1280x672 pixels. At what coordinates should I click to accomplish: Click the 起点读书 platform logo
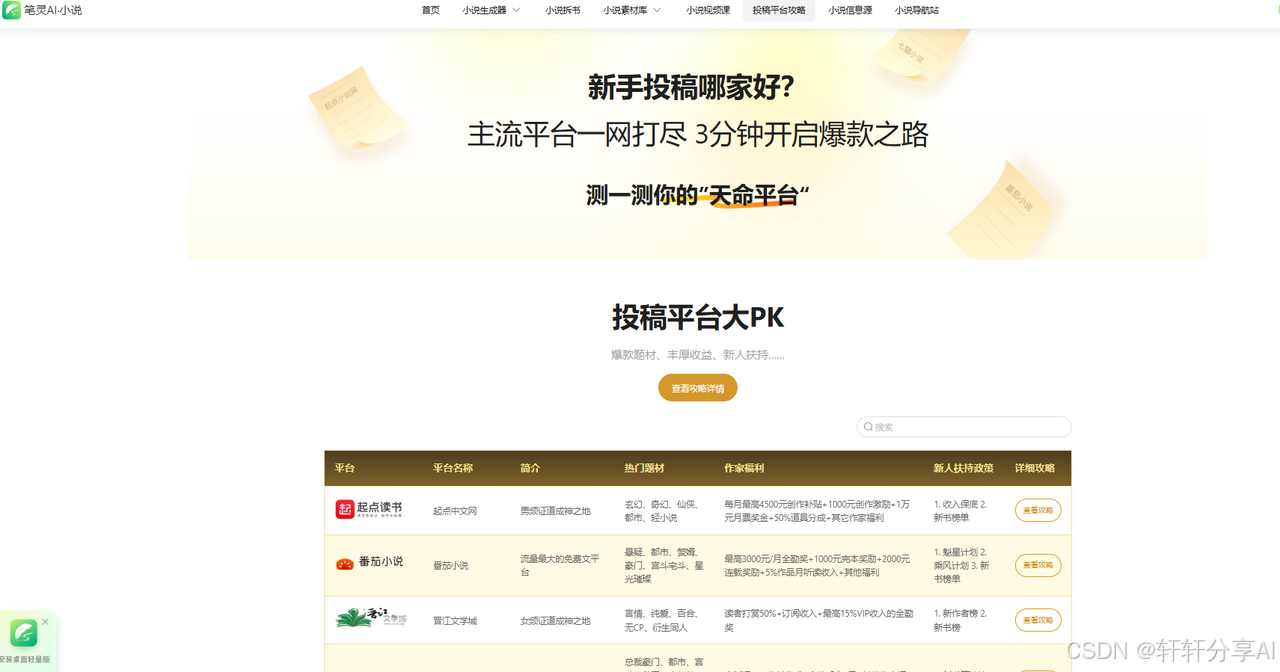(368, 510)
